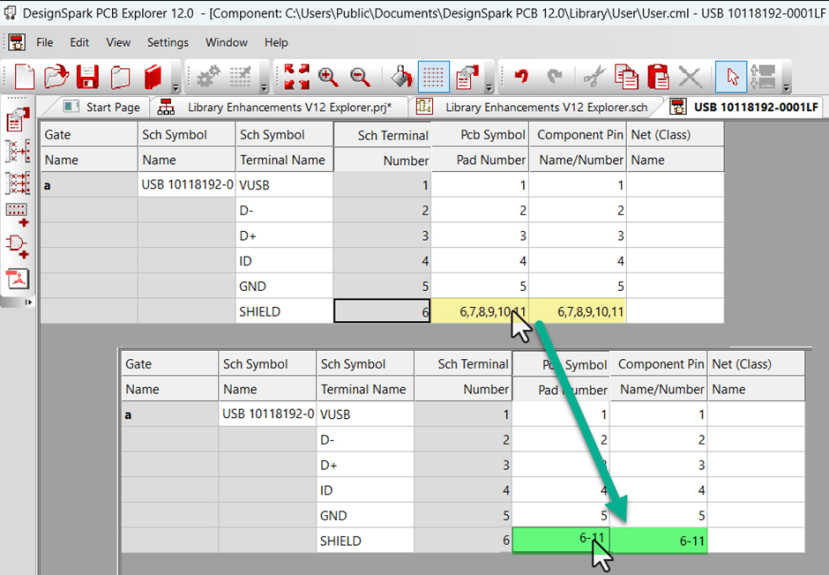The height and width of the screenshot is (575, 829).
Task: Click the greyed Redo arrow
Action: point(554,77)
